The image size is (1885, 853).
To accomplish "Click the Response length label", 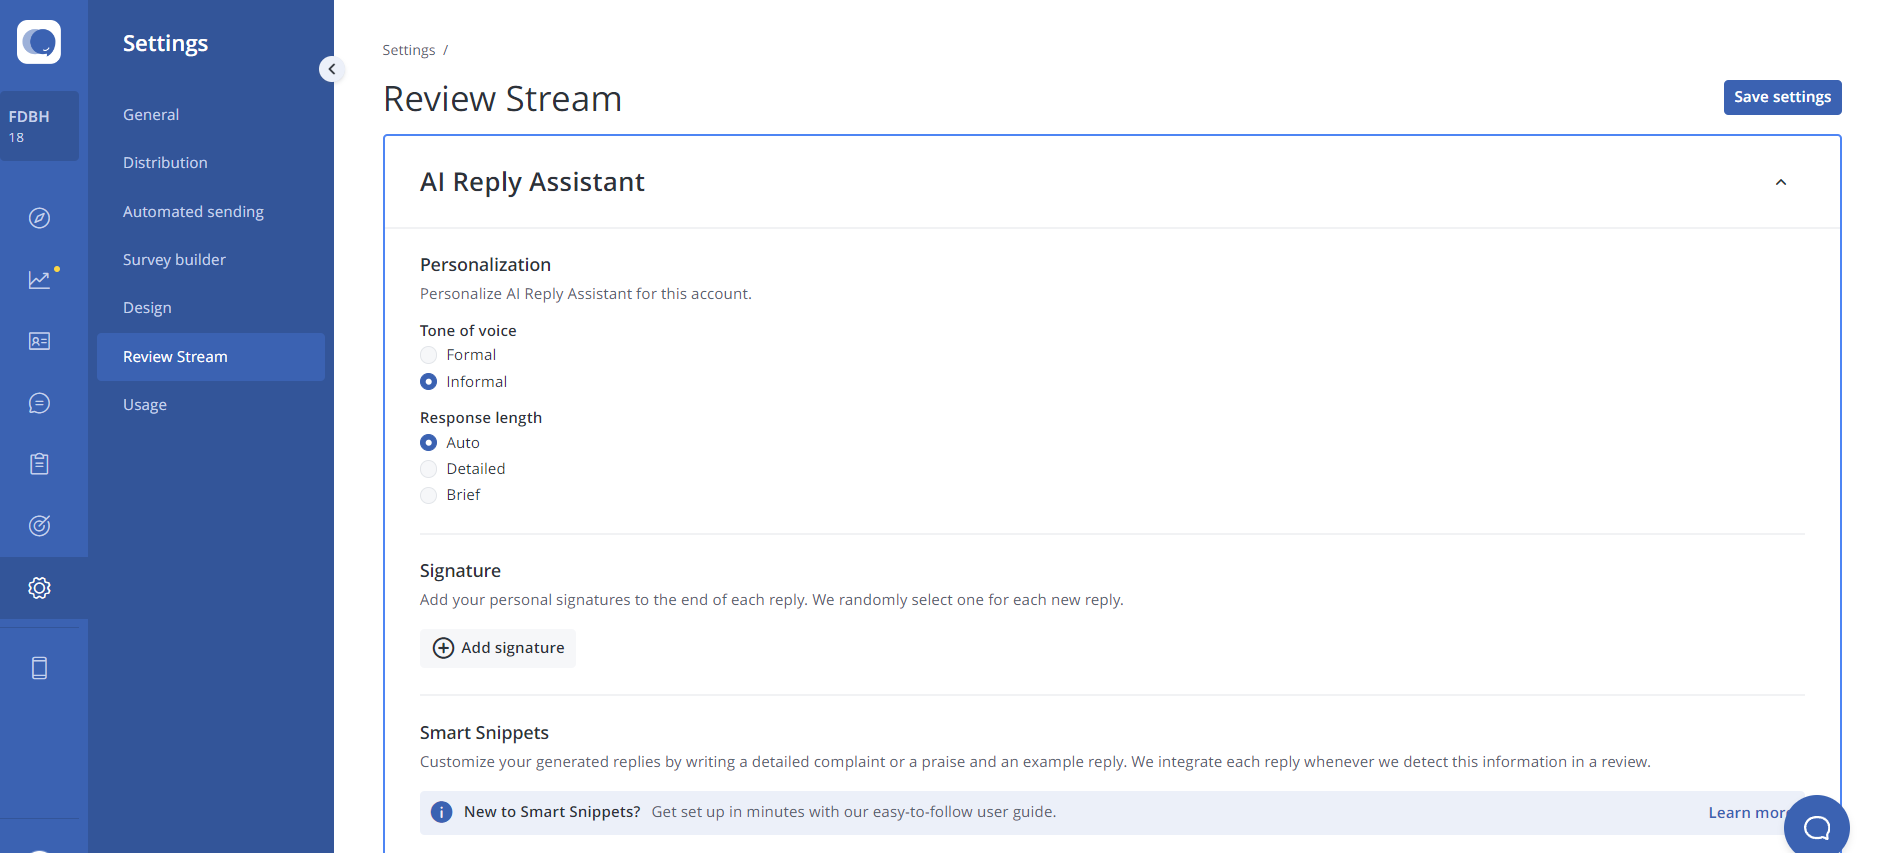I will (481, 418).
